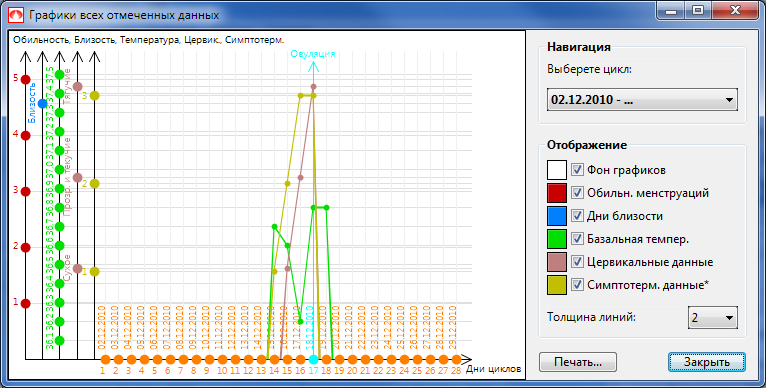Screen dimensions: 766x388
Task: Change the olive symptothermal color swatch
Action: coord(557,285)
